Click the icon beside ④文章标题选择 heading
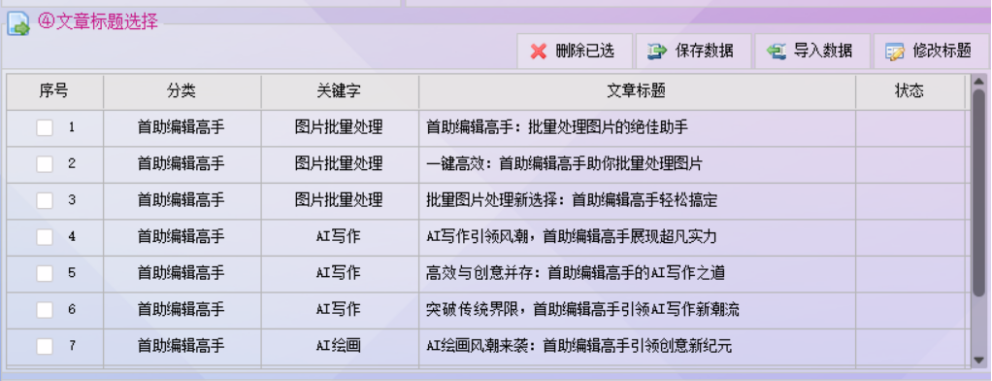Viewport: 992px width, 381px height. pyautogui.click(x=18, y=25)
